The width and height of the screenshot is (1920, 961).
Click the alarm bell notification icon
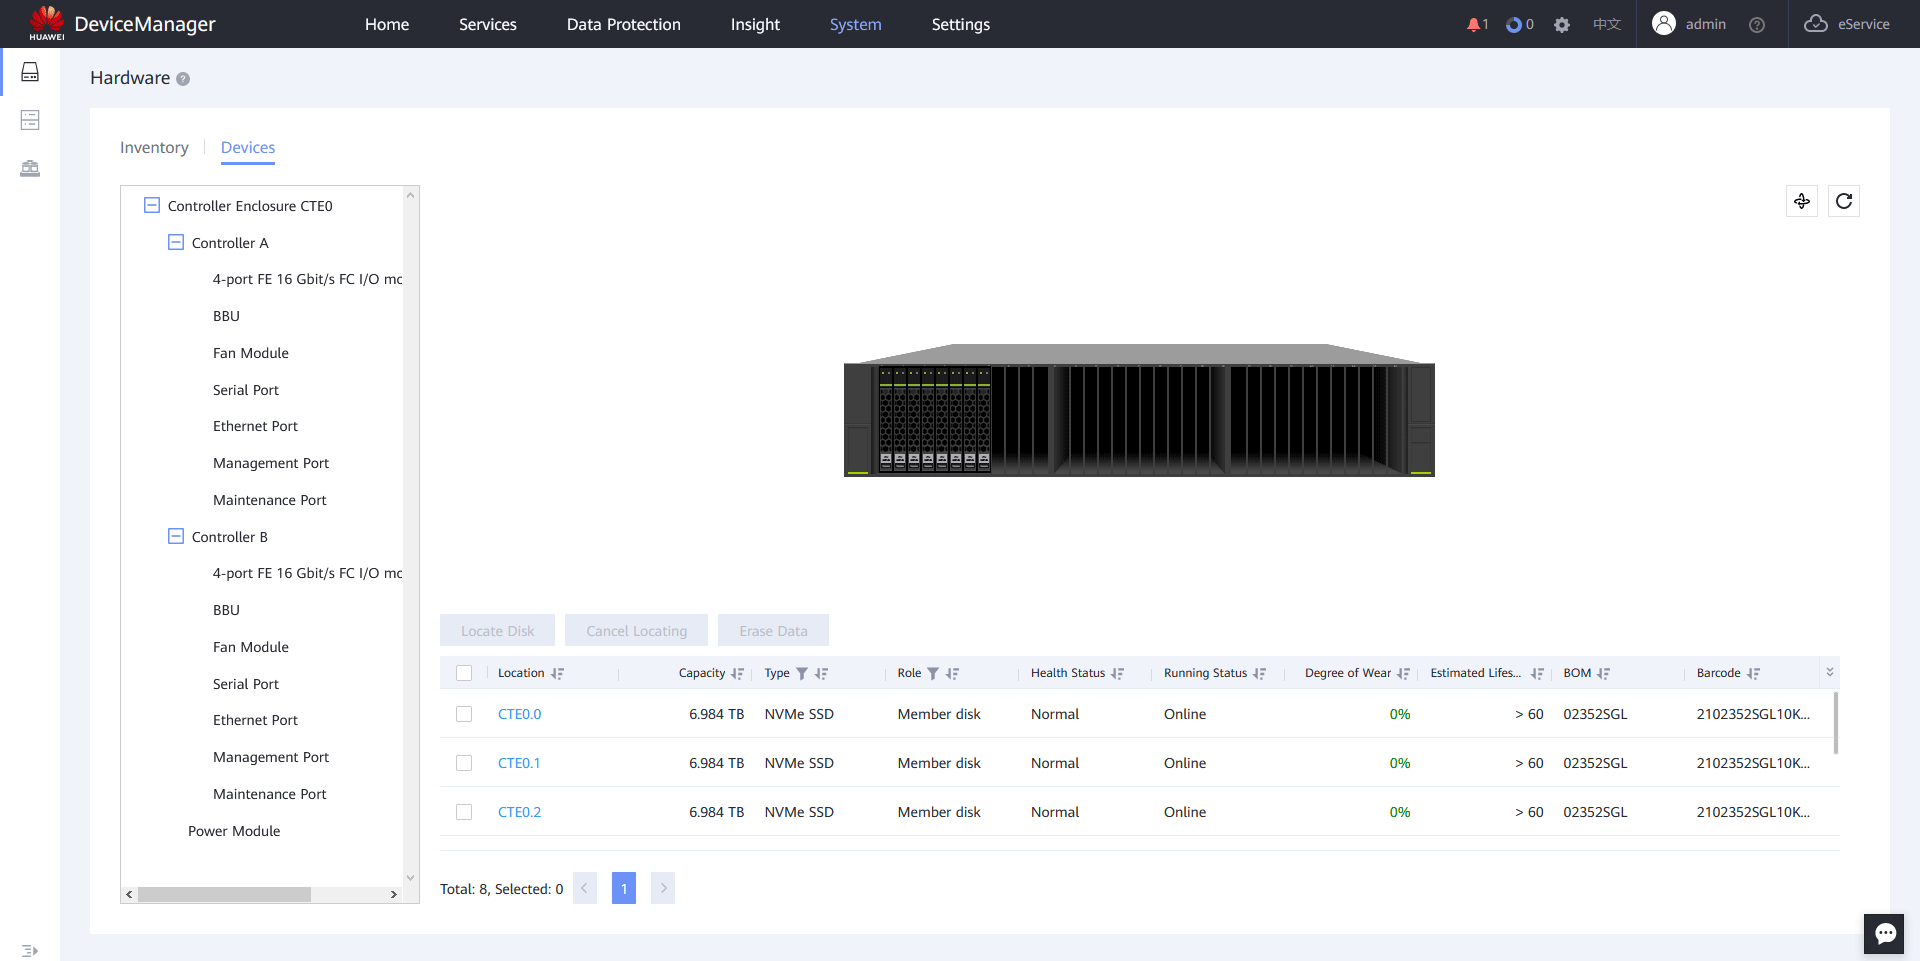1473,25
